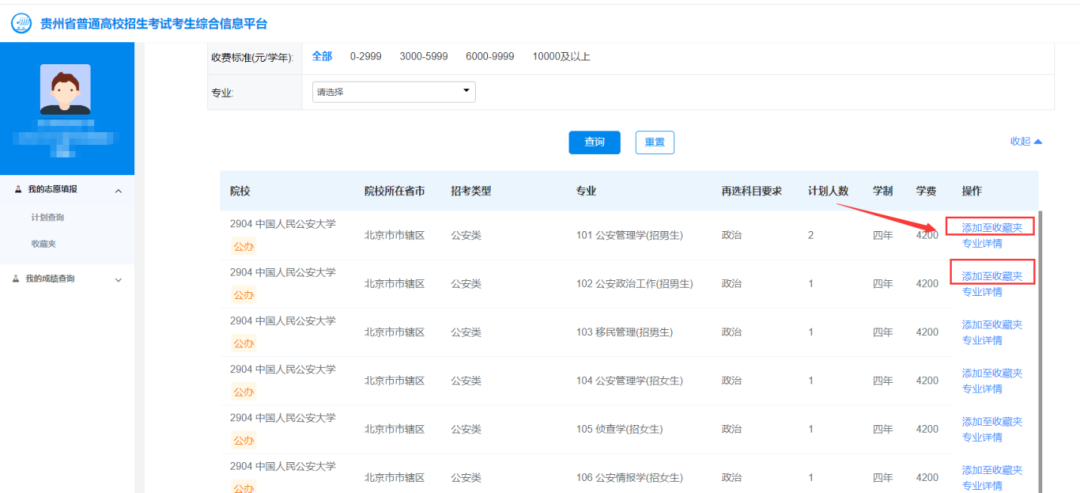
Task: Click the 再选科目要求 column header
Action: 751,191
